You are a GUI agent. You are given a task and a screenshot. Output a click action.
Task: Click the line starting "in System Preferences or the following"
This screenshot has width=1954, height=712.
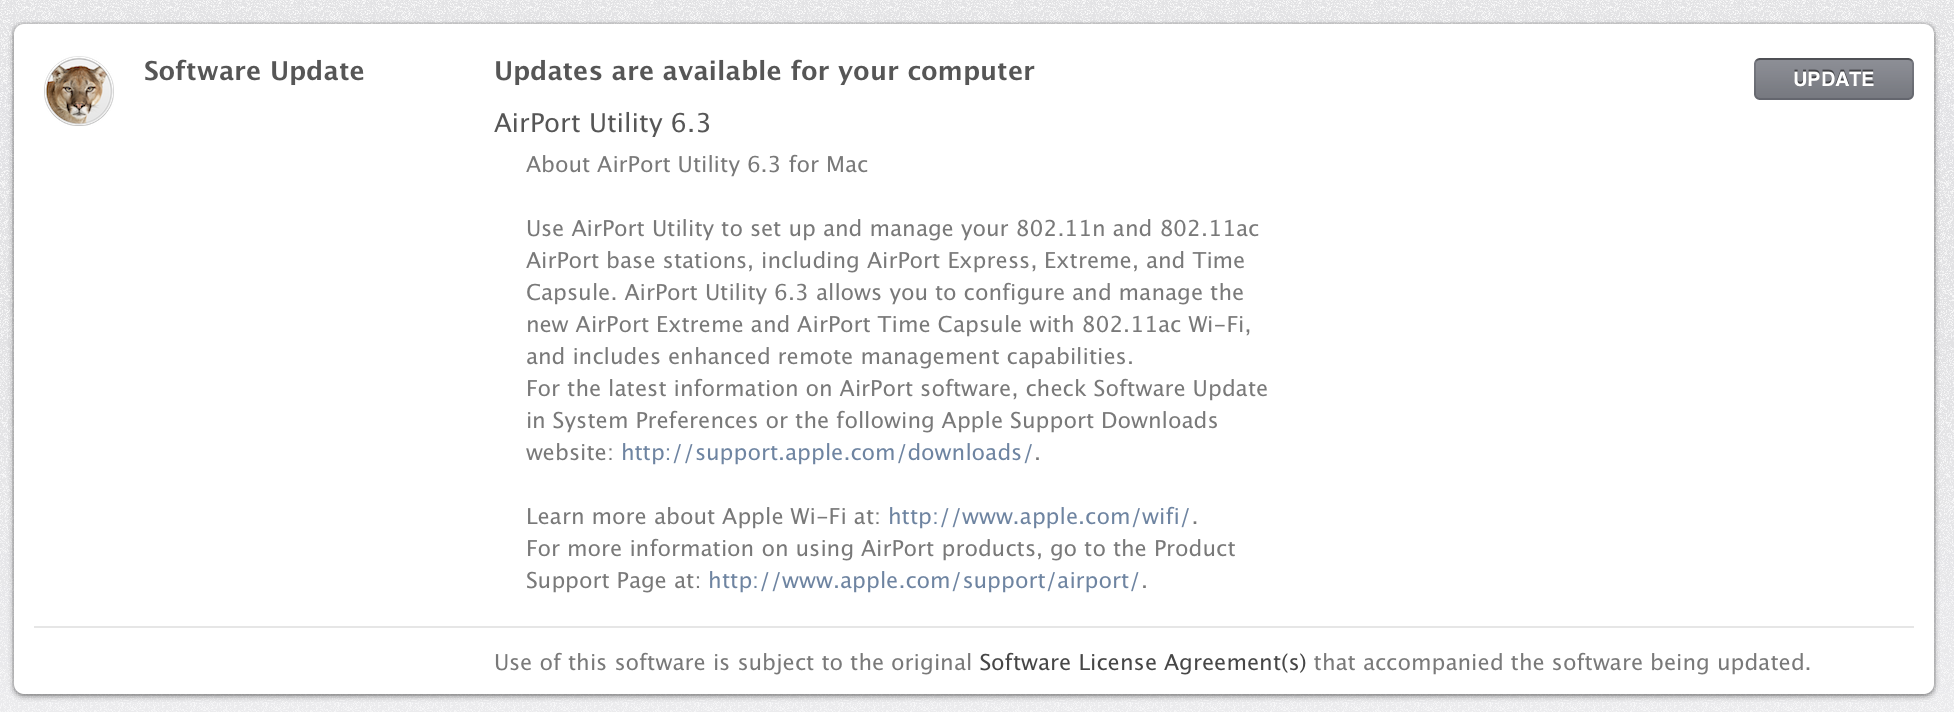coord(871,421)
